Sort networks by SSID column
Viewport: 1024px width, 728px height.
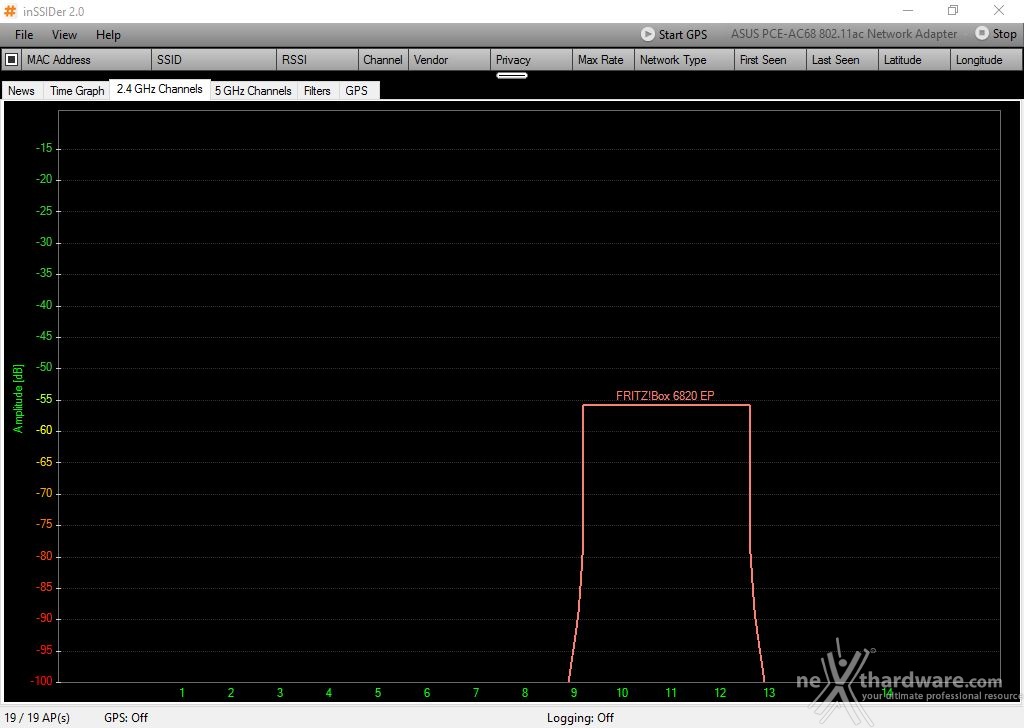click(x=214, y=59)
